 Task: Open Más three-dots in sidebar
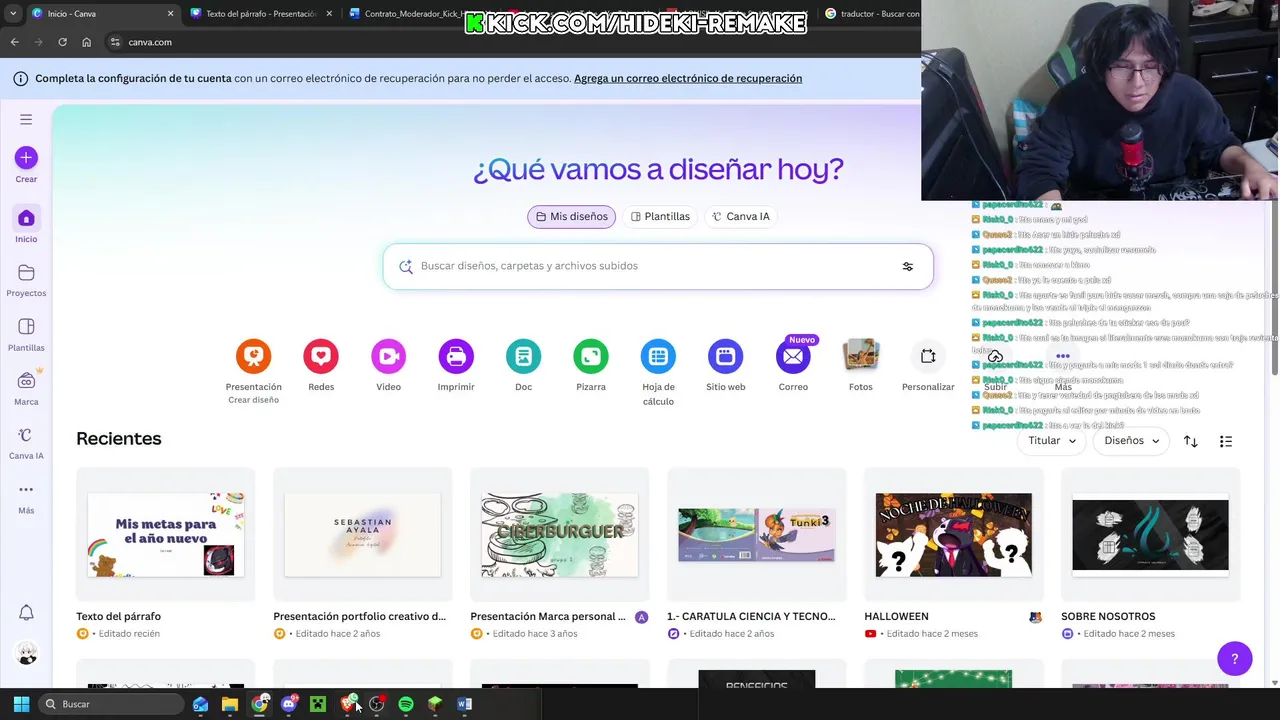tap(26, 497)
